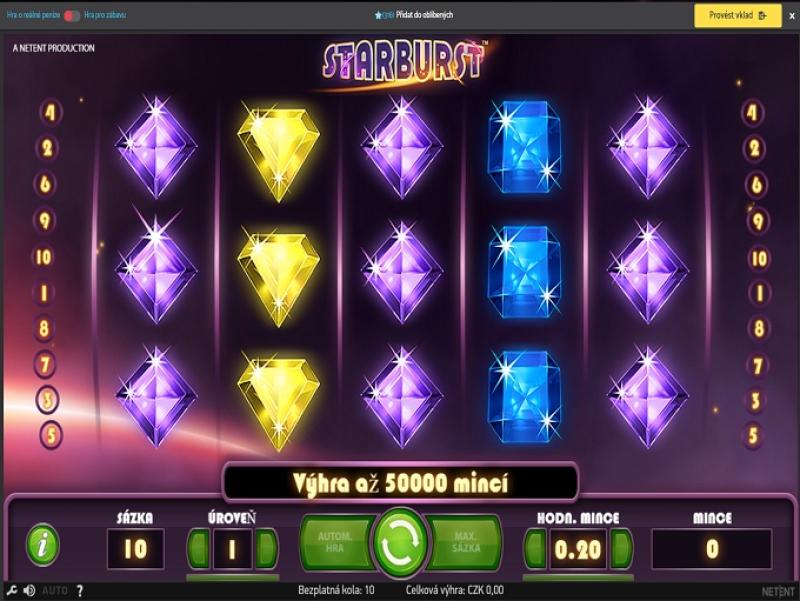Click the AUTOM. HRA button
This screenshot has width=800, height=601.
[x=337, y=542]
